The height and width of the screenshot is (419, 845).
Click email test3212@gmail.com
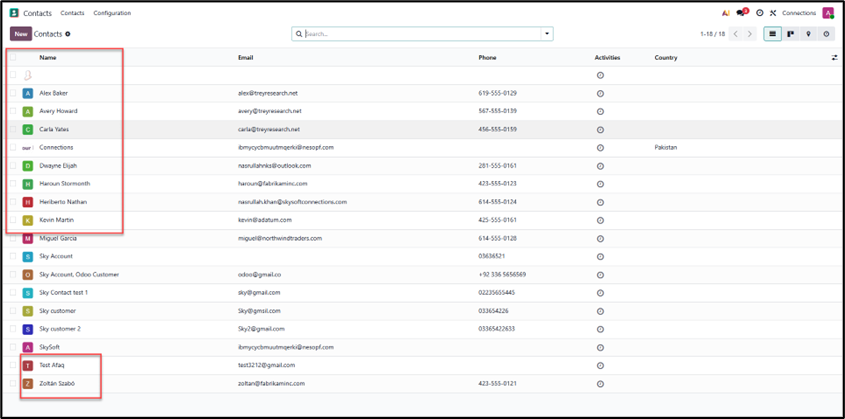266,366
